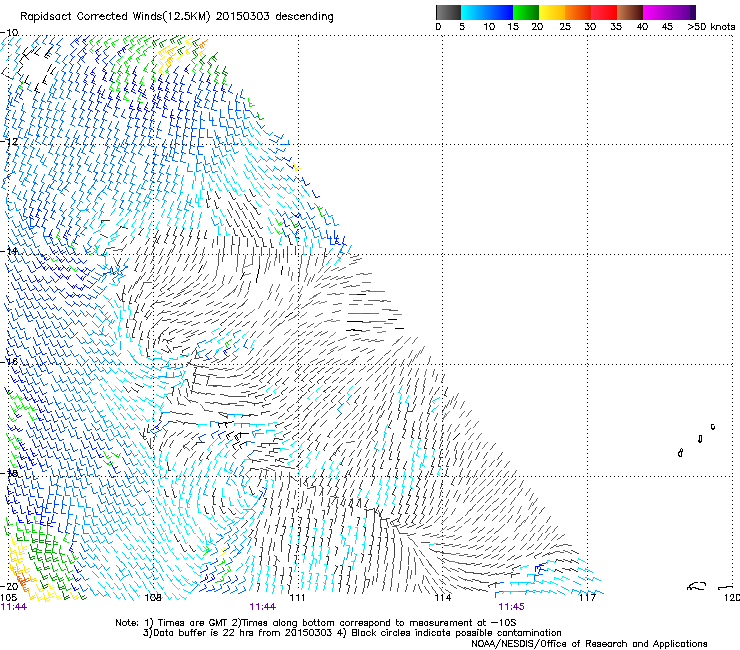Click the purple '11:44' time under longitude 105
Viewport: 740px width, 650px height.
click(x=14, y=607)
